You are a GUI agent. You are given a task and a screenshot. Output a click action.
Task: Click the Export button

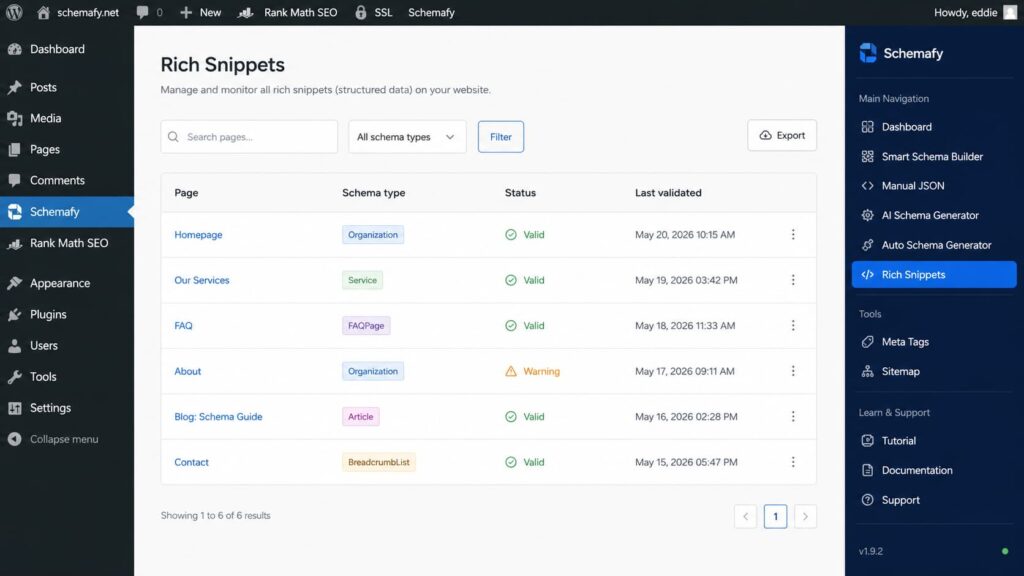click(x=782, y=135)
